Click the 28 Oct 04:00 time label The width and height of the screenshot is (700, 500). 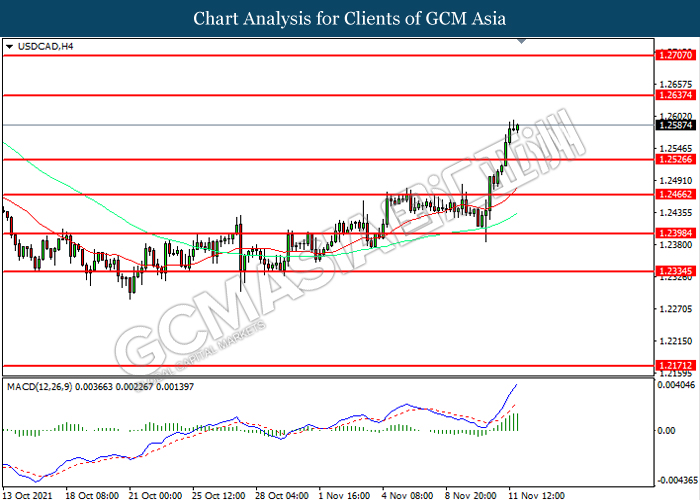[x=282, y=495]
